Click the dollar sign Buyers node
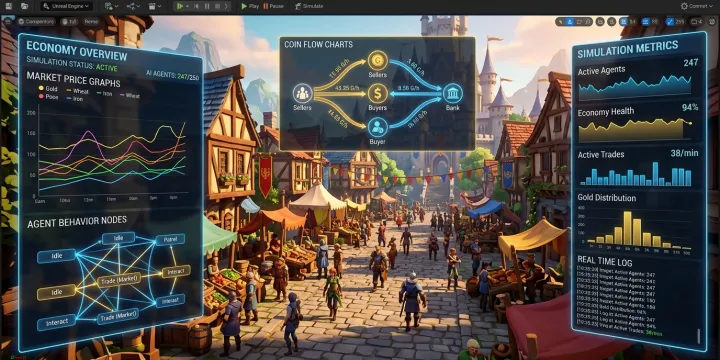 pyautogui.click(x=377, y=94)
